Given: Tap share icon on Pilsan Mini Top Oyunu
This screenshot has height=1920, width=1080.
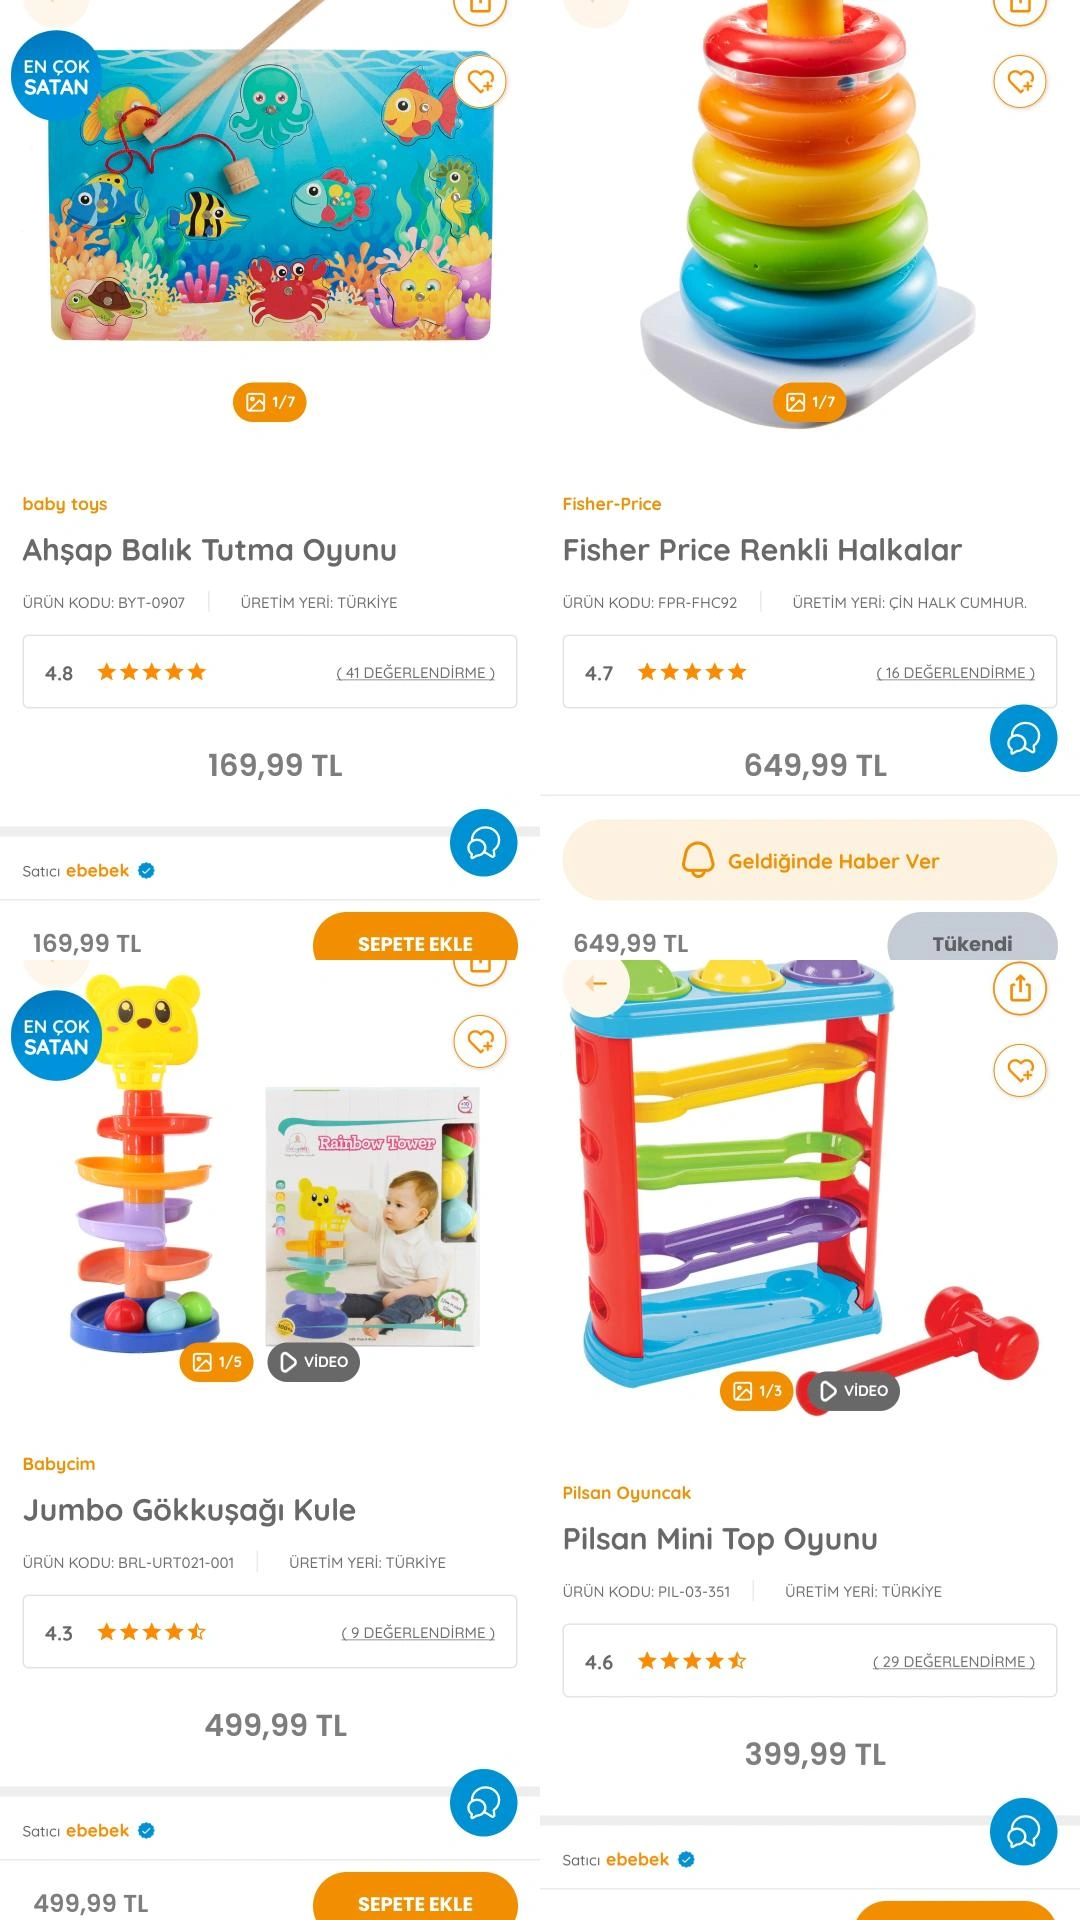Looking at the screenshot, I should (1020, 989).
